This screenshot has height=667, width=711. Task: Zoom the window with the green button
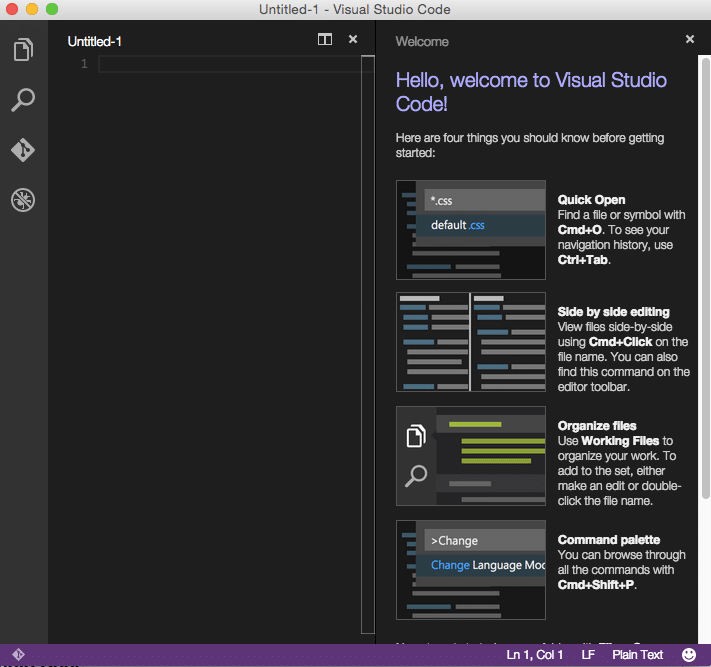[52, 9]
